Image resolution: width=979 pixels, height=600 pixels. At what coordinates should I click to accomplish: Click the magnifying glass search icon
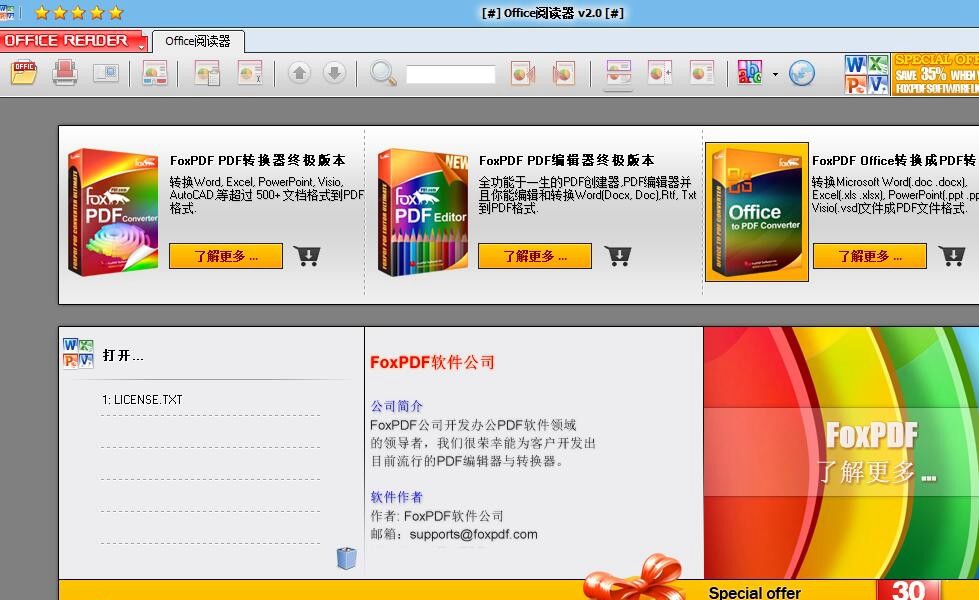pyautogui.click(x=383, y=73)
